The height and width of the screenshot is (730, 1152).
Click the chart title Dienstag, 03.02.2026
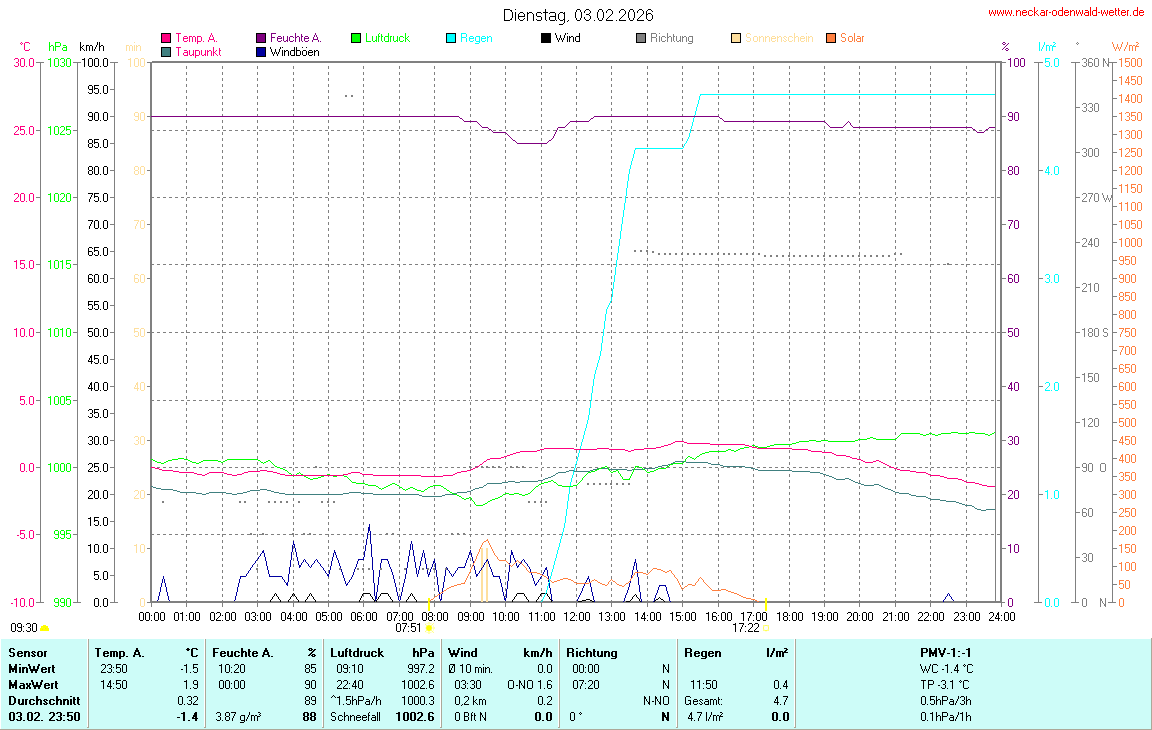point(578,15)
